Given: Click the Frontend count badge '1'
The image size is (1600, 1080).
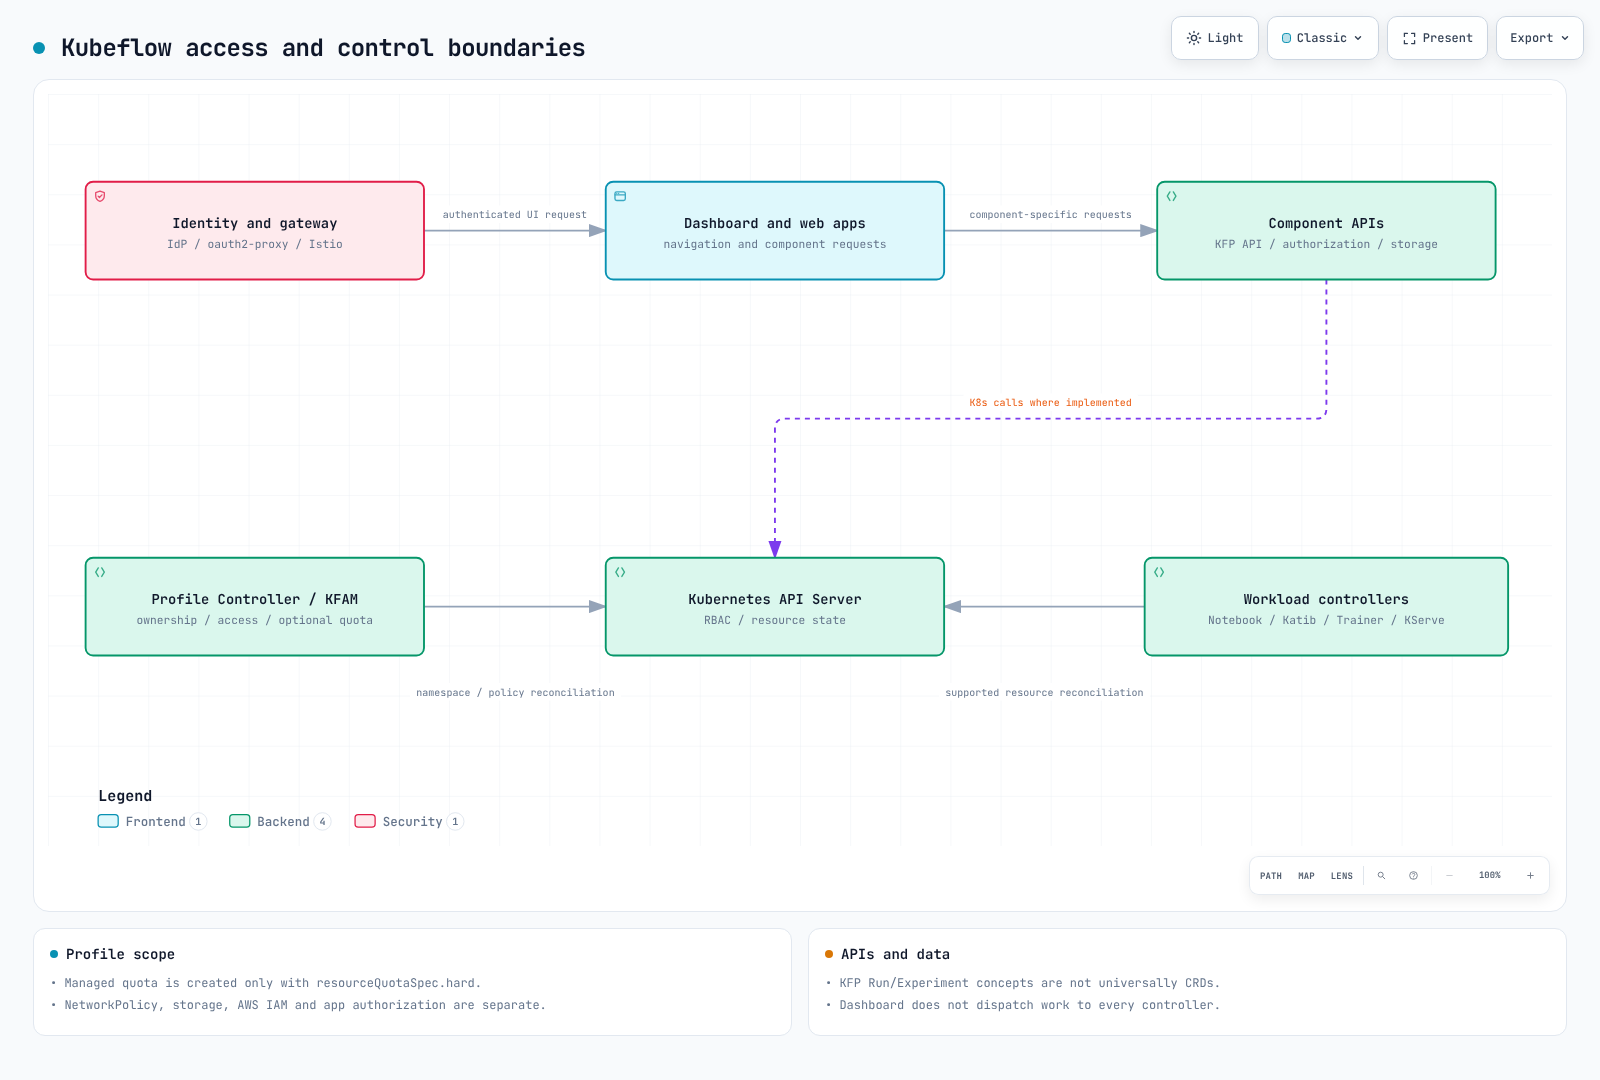Looking at the screenshot, I should 198,822.
